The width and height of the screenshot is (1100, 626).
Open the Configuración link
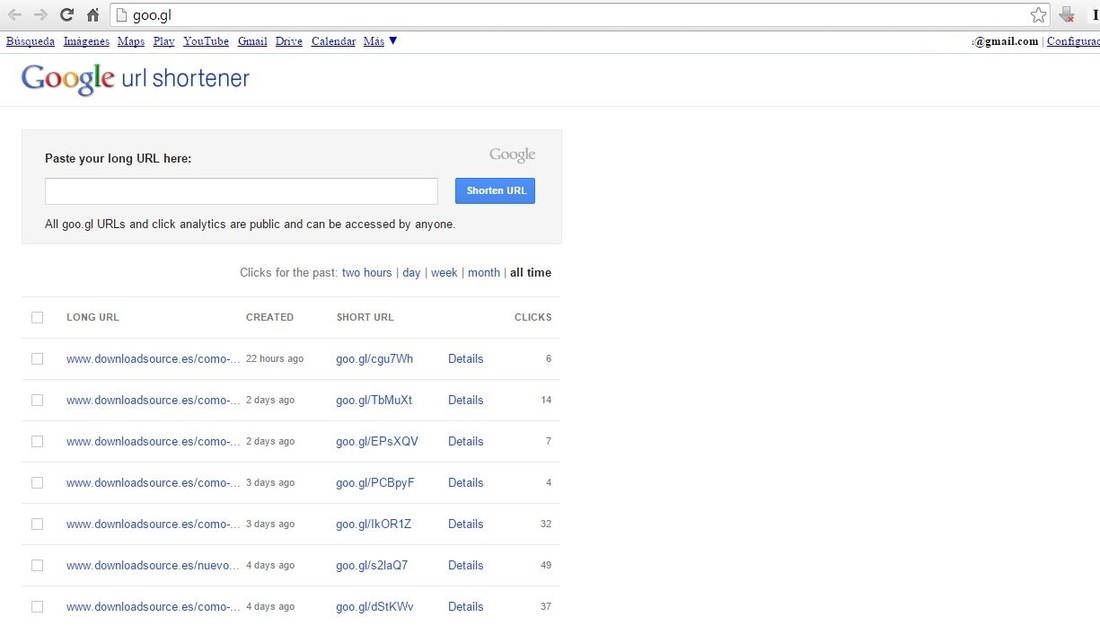pos(1073,41)
